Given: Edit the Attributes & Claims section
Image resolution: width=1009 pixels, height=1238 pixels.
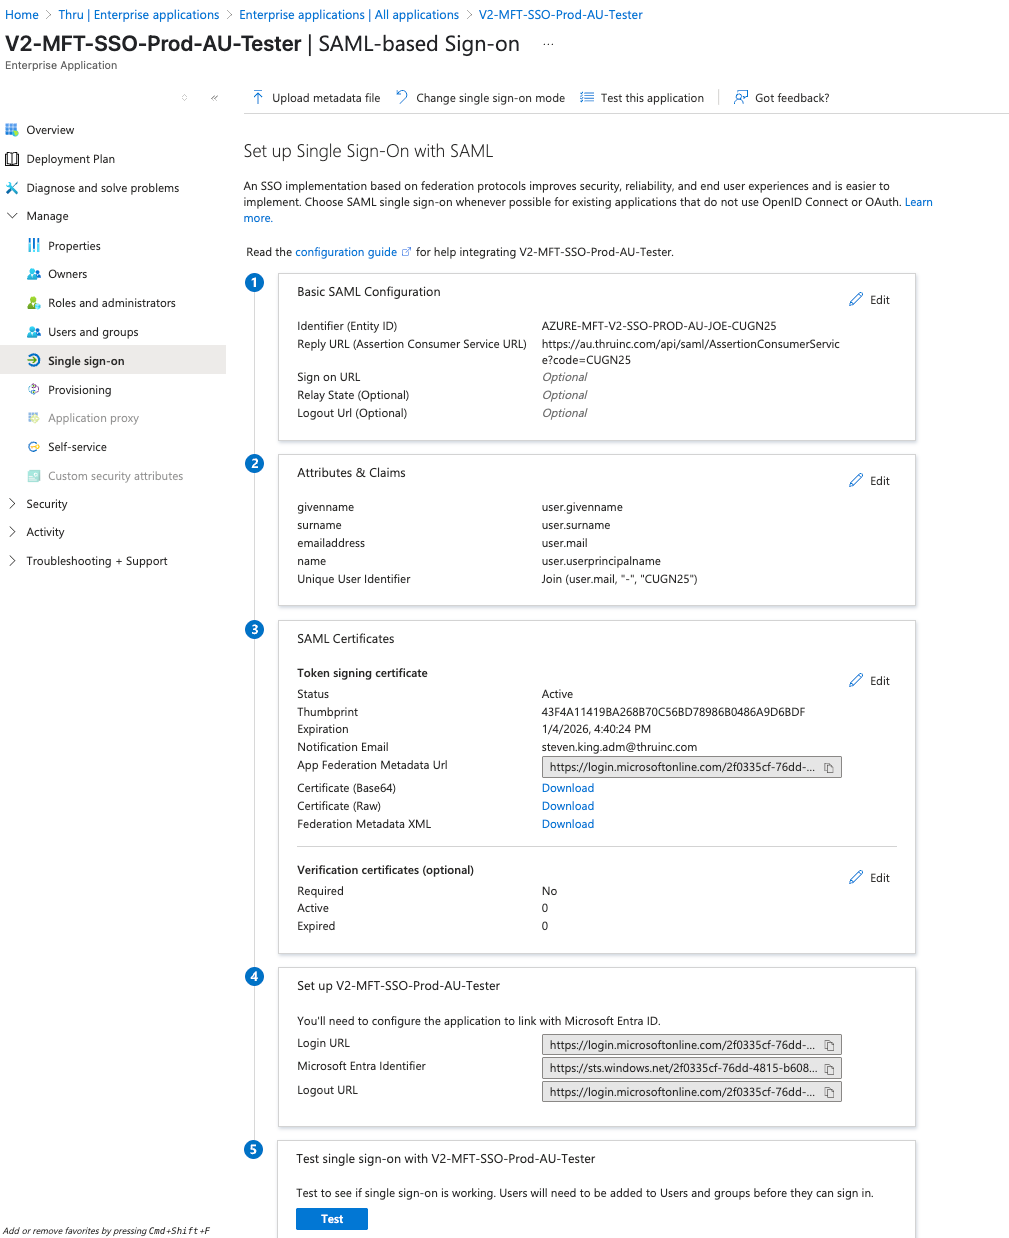Looking at the screenshot, I should point(869,481).
